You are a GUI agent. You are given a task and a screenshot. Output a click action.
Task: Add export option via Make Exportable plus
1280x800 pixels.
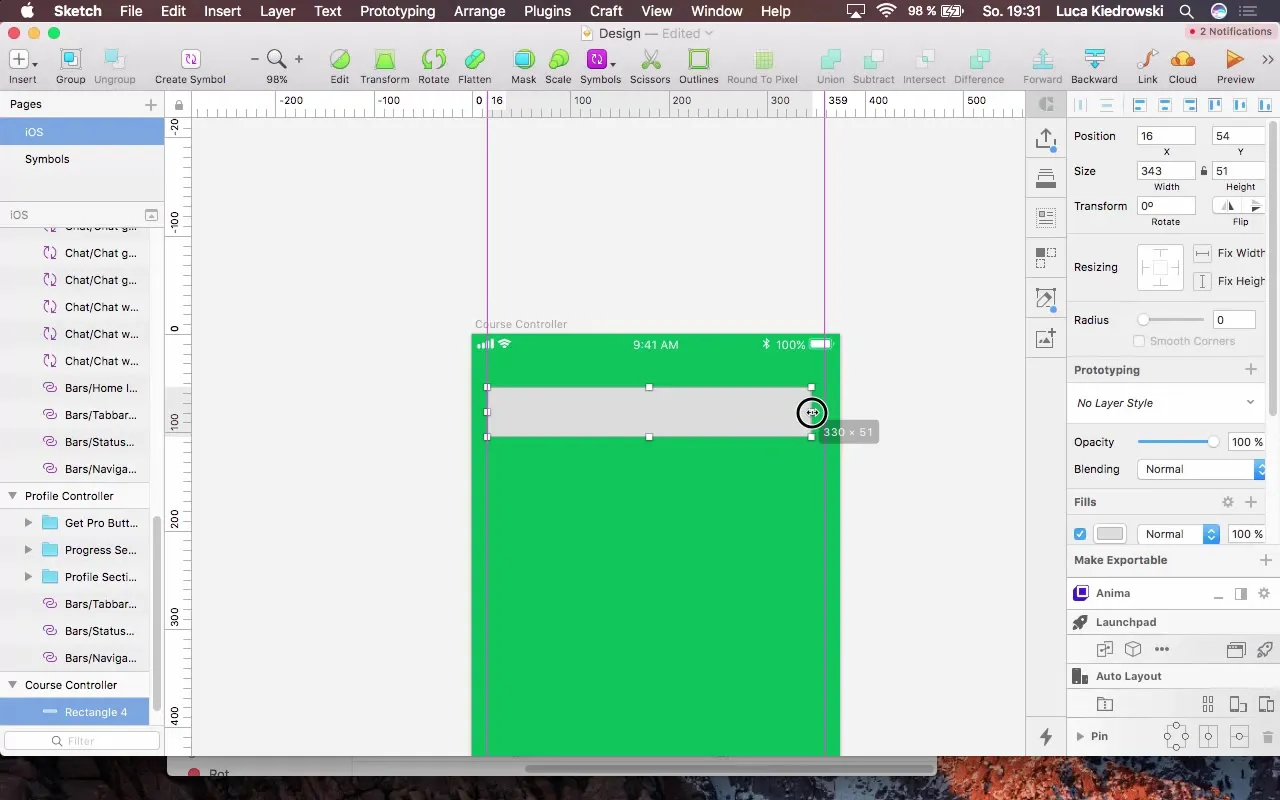(1265, 560)
